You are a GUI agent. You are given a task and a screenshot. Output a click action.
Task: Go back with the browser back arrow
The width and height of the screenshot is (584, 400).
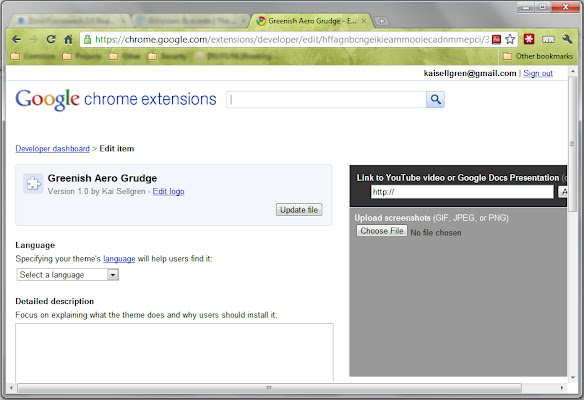tap(16, 39)
